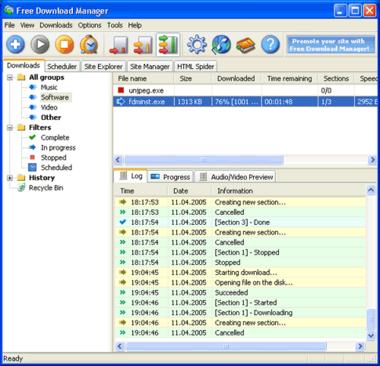Collapse the All groups tree node

click(10, 77)
